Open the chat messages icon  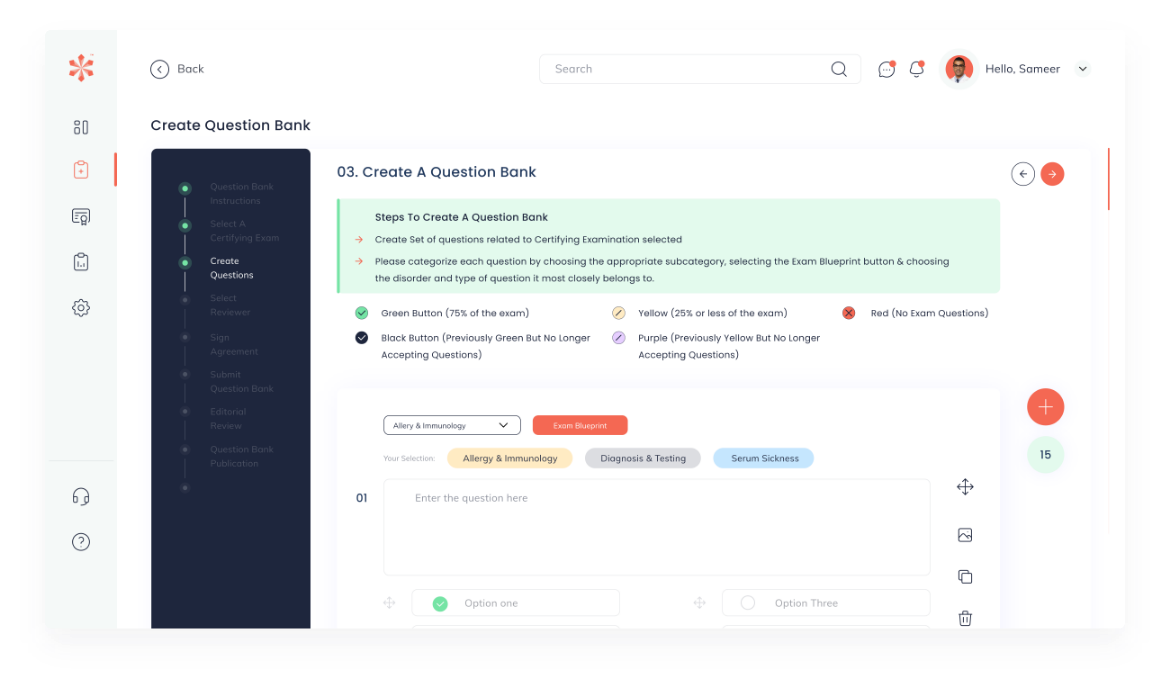(x=886, y=69)
